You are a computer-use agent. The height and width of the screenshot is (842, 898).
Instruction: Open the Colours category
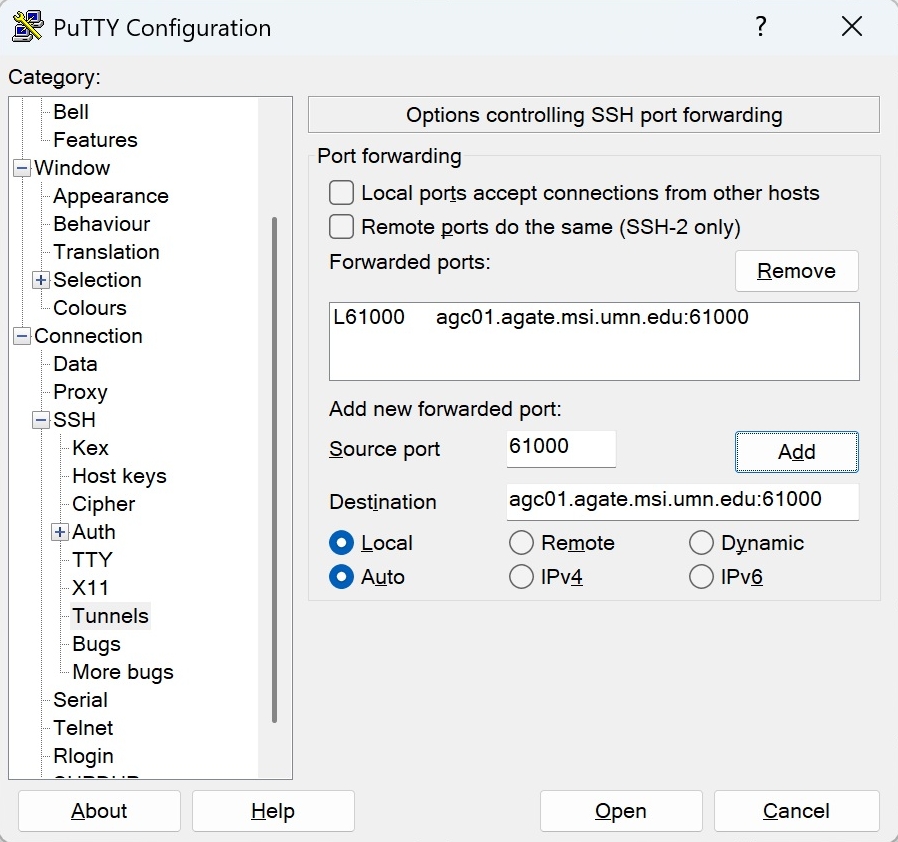pyautogui.click(x=90, y=308)
